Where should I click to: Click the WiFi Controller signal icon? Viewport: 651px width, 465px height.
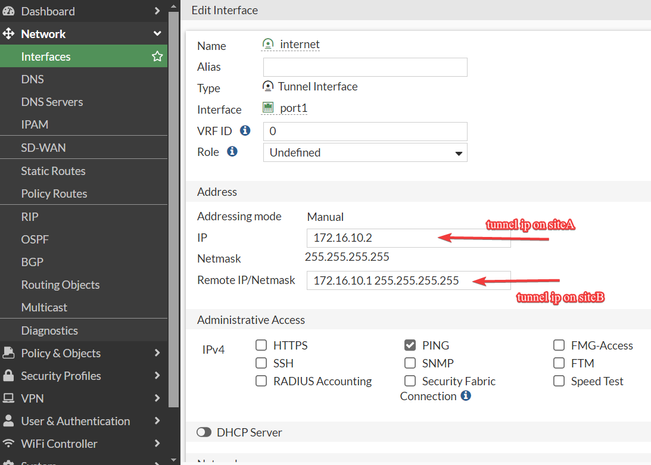tap(8, 444)
